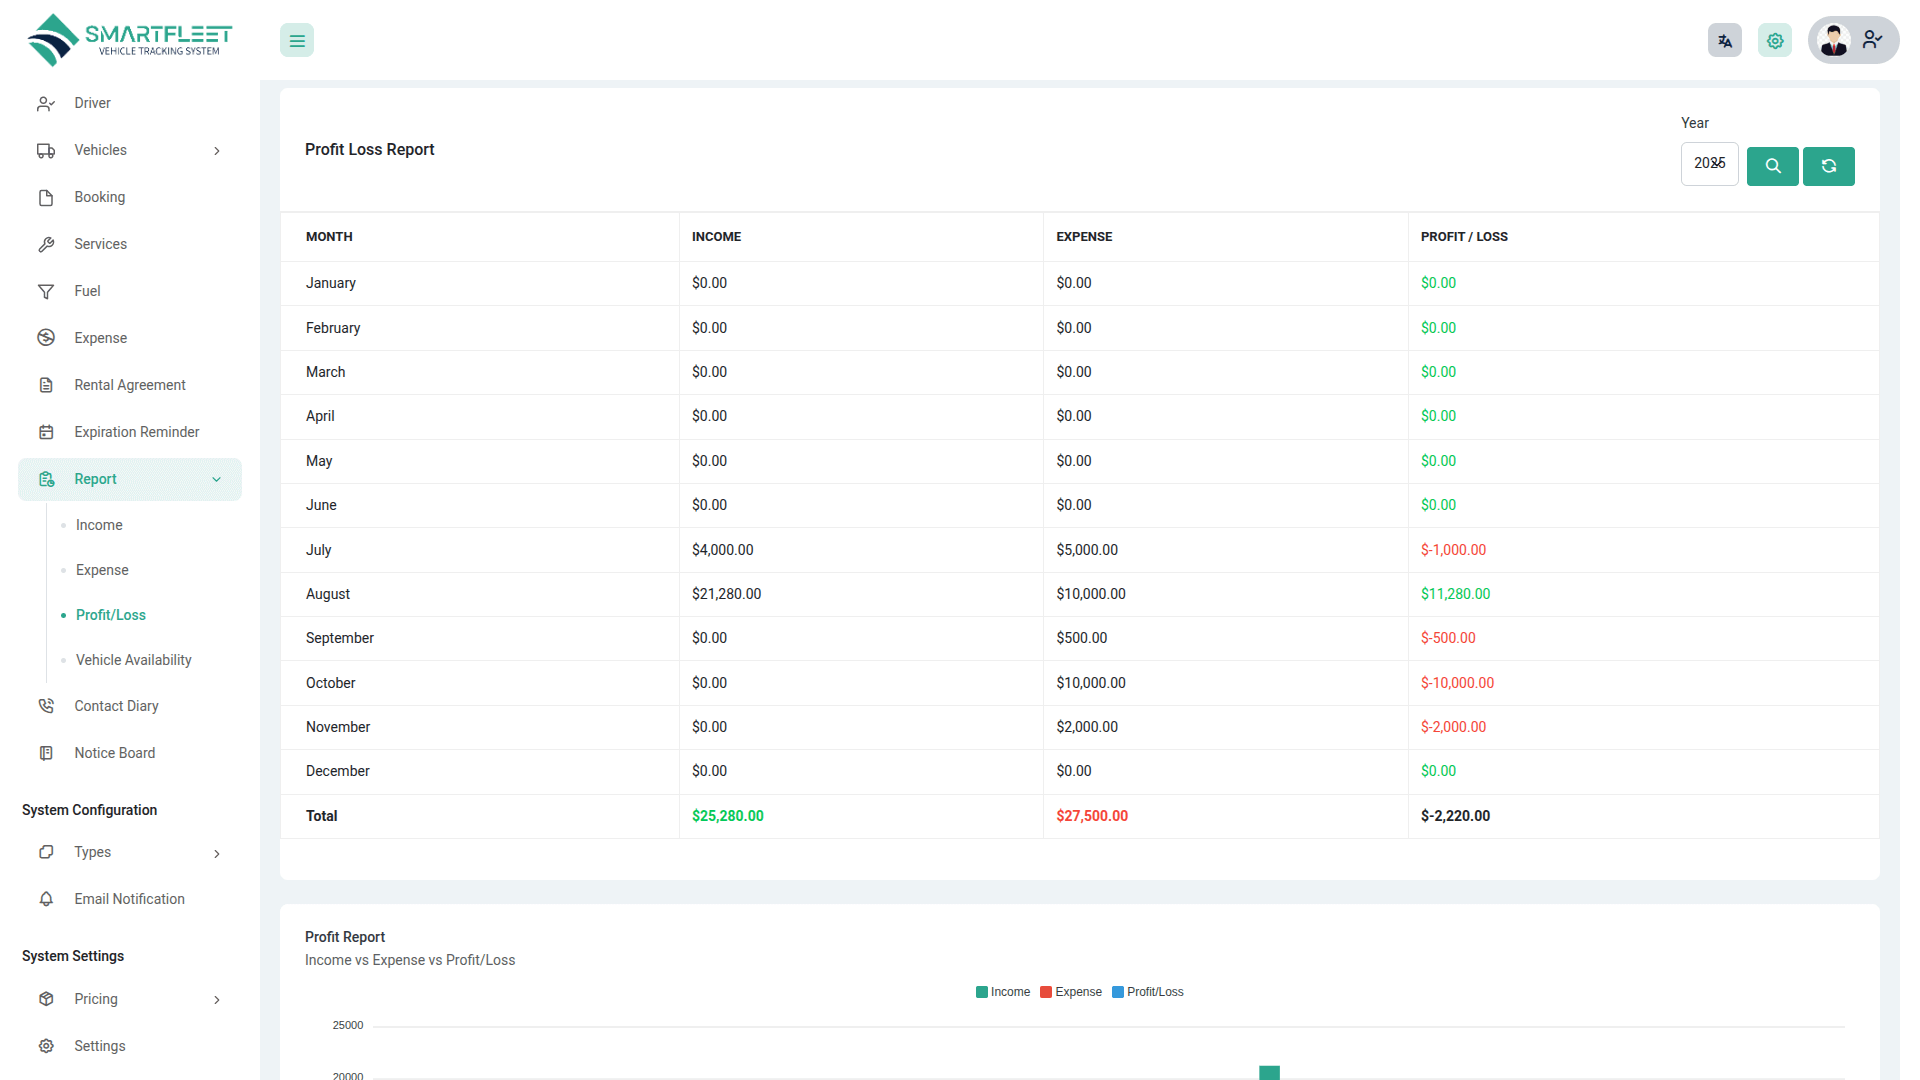Open Vehicle Availability report

click(133, 660)
